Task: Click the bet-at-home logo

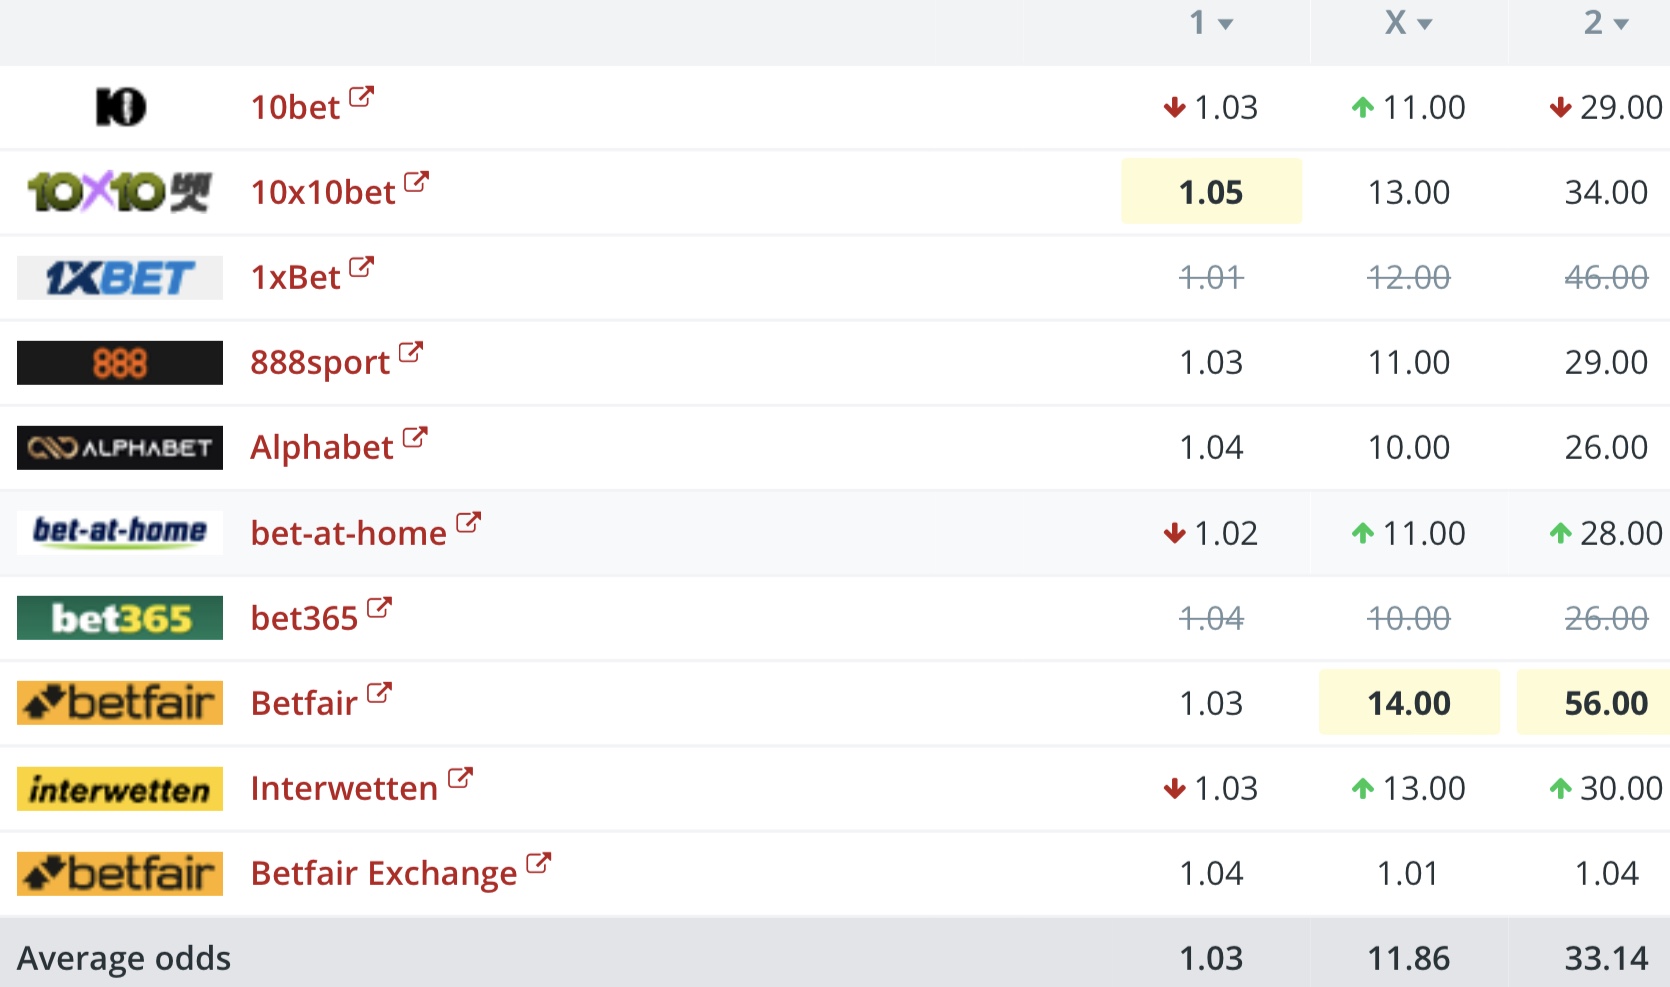Action: 120,531
